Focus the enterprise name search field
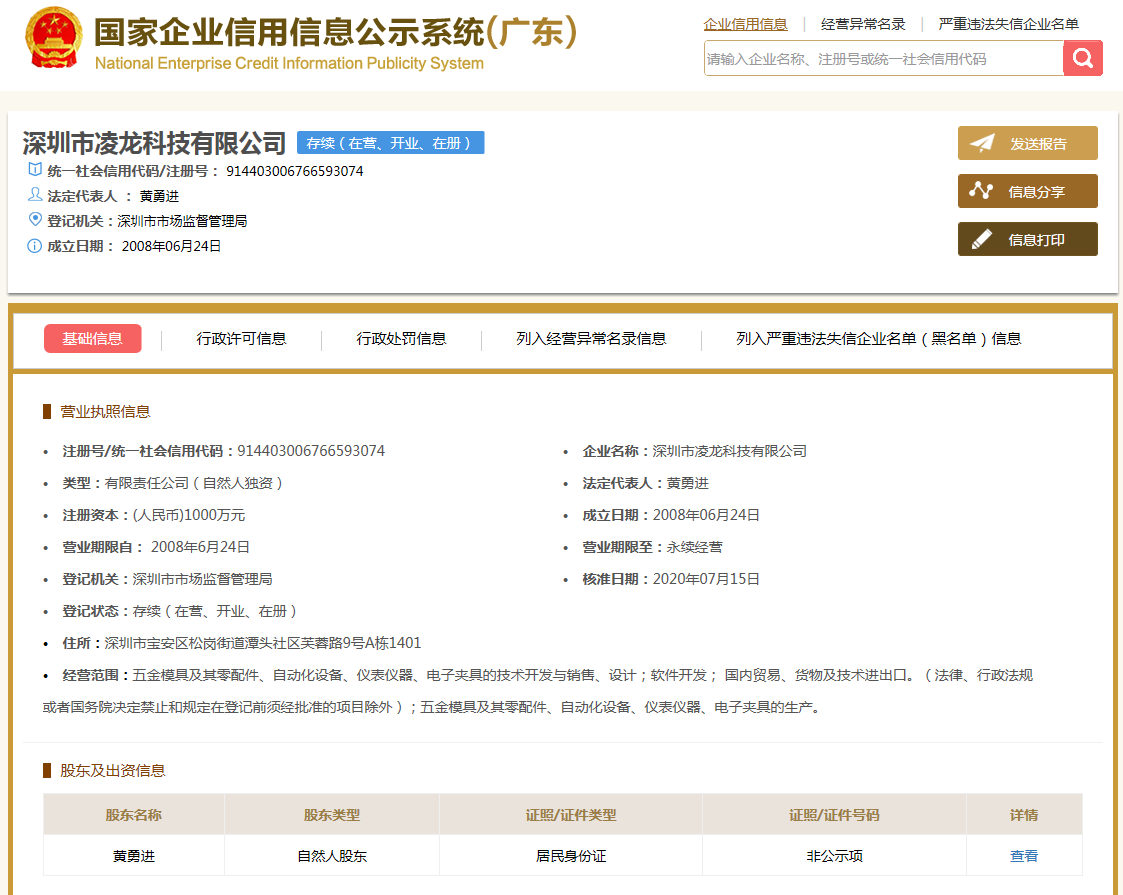 pyautogui.click(x=883, y=59)
